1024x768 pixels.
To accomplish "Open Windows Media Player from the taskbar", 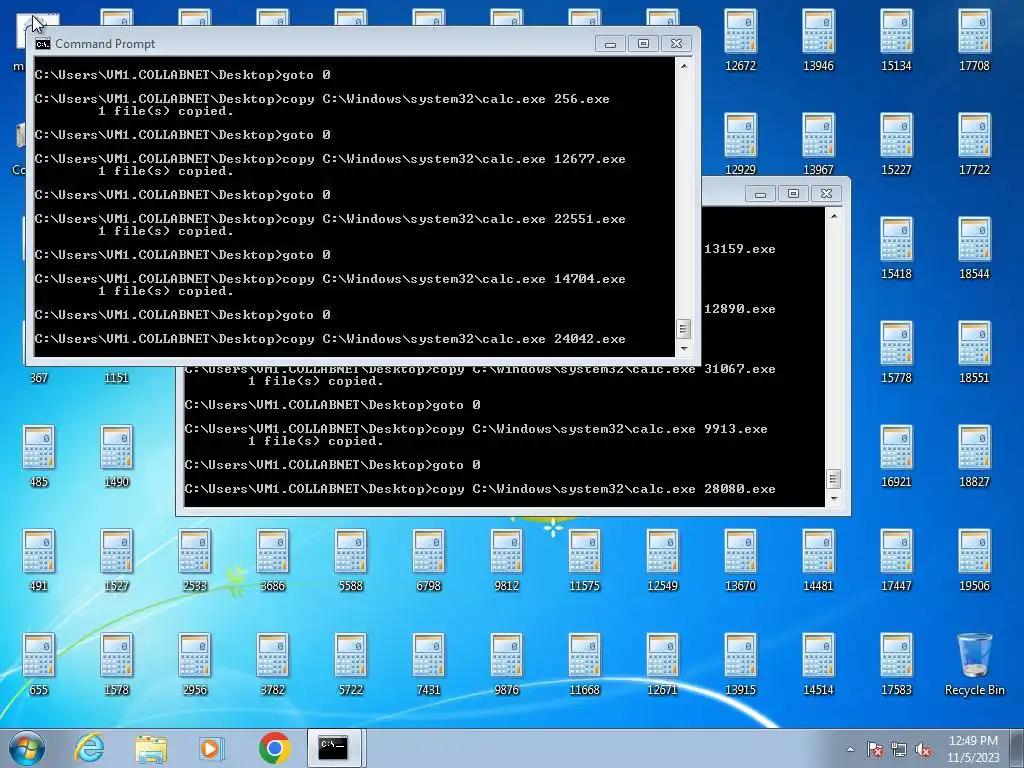I will click(x=211, y=748).
